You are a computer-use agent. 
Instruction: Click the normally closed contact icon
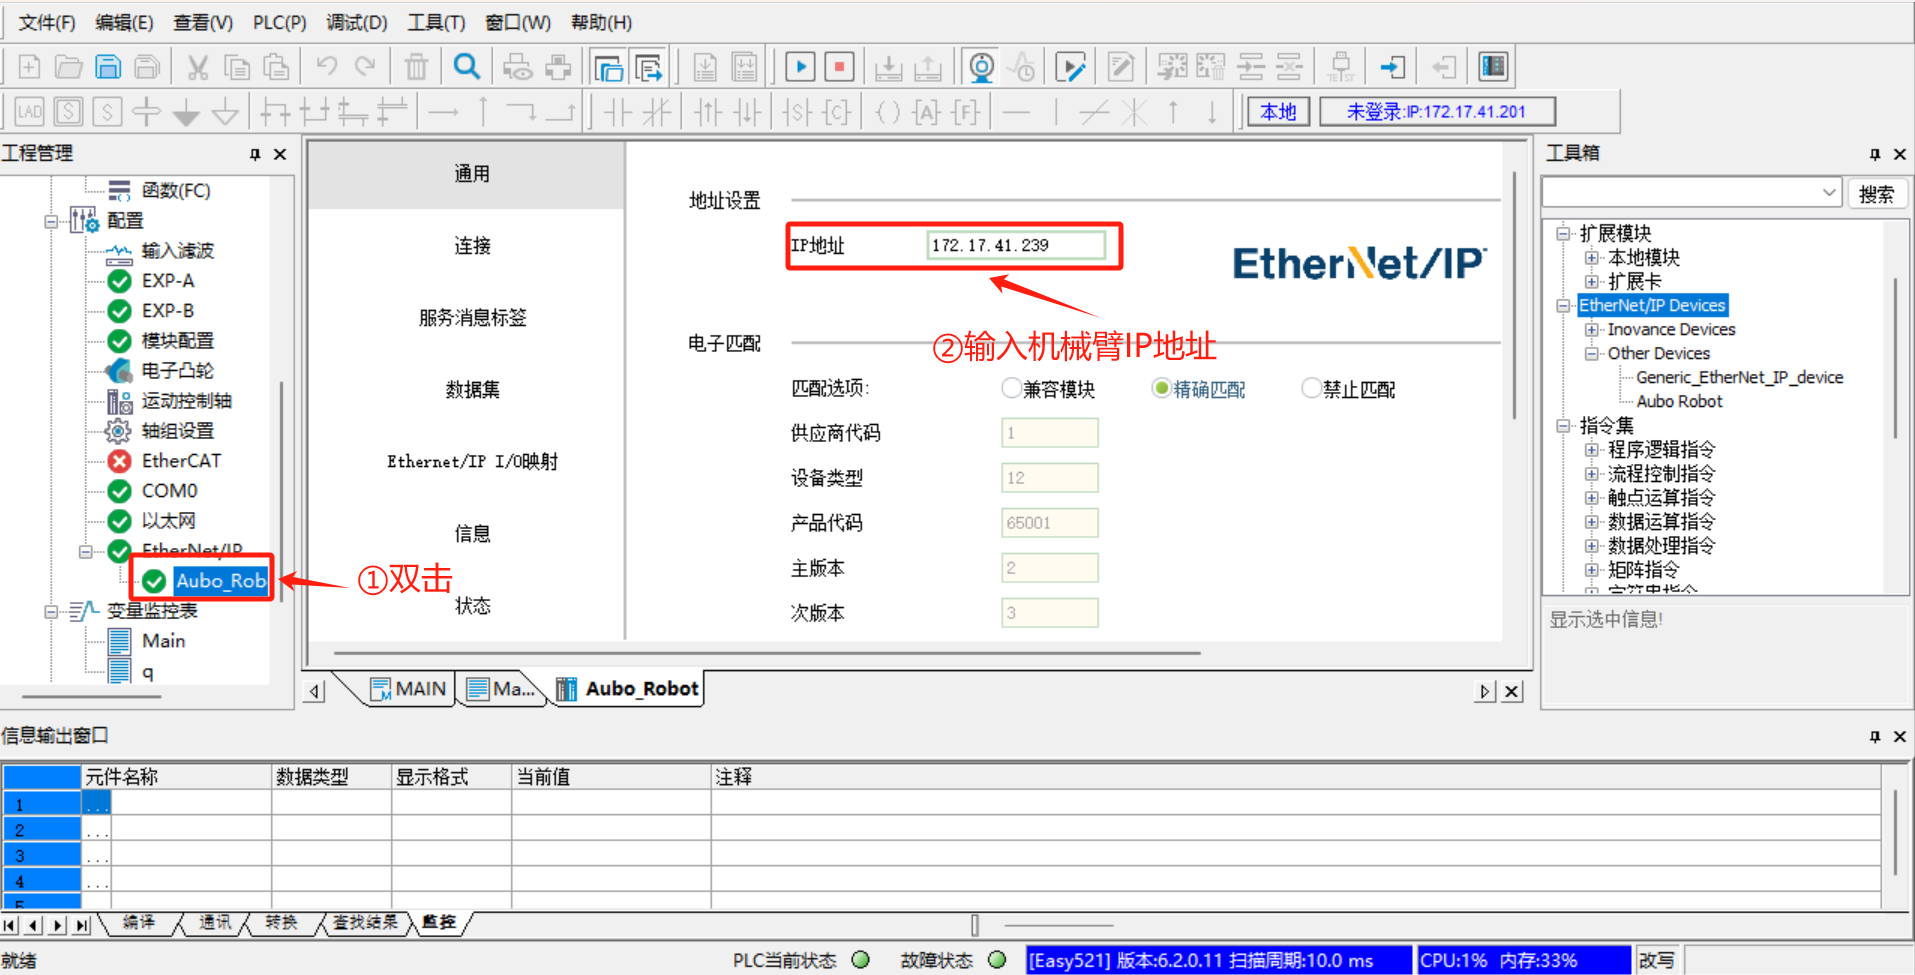(656, 111)
